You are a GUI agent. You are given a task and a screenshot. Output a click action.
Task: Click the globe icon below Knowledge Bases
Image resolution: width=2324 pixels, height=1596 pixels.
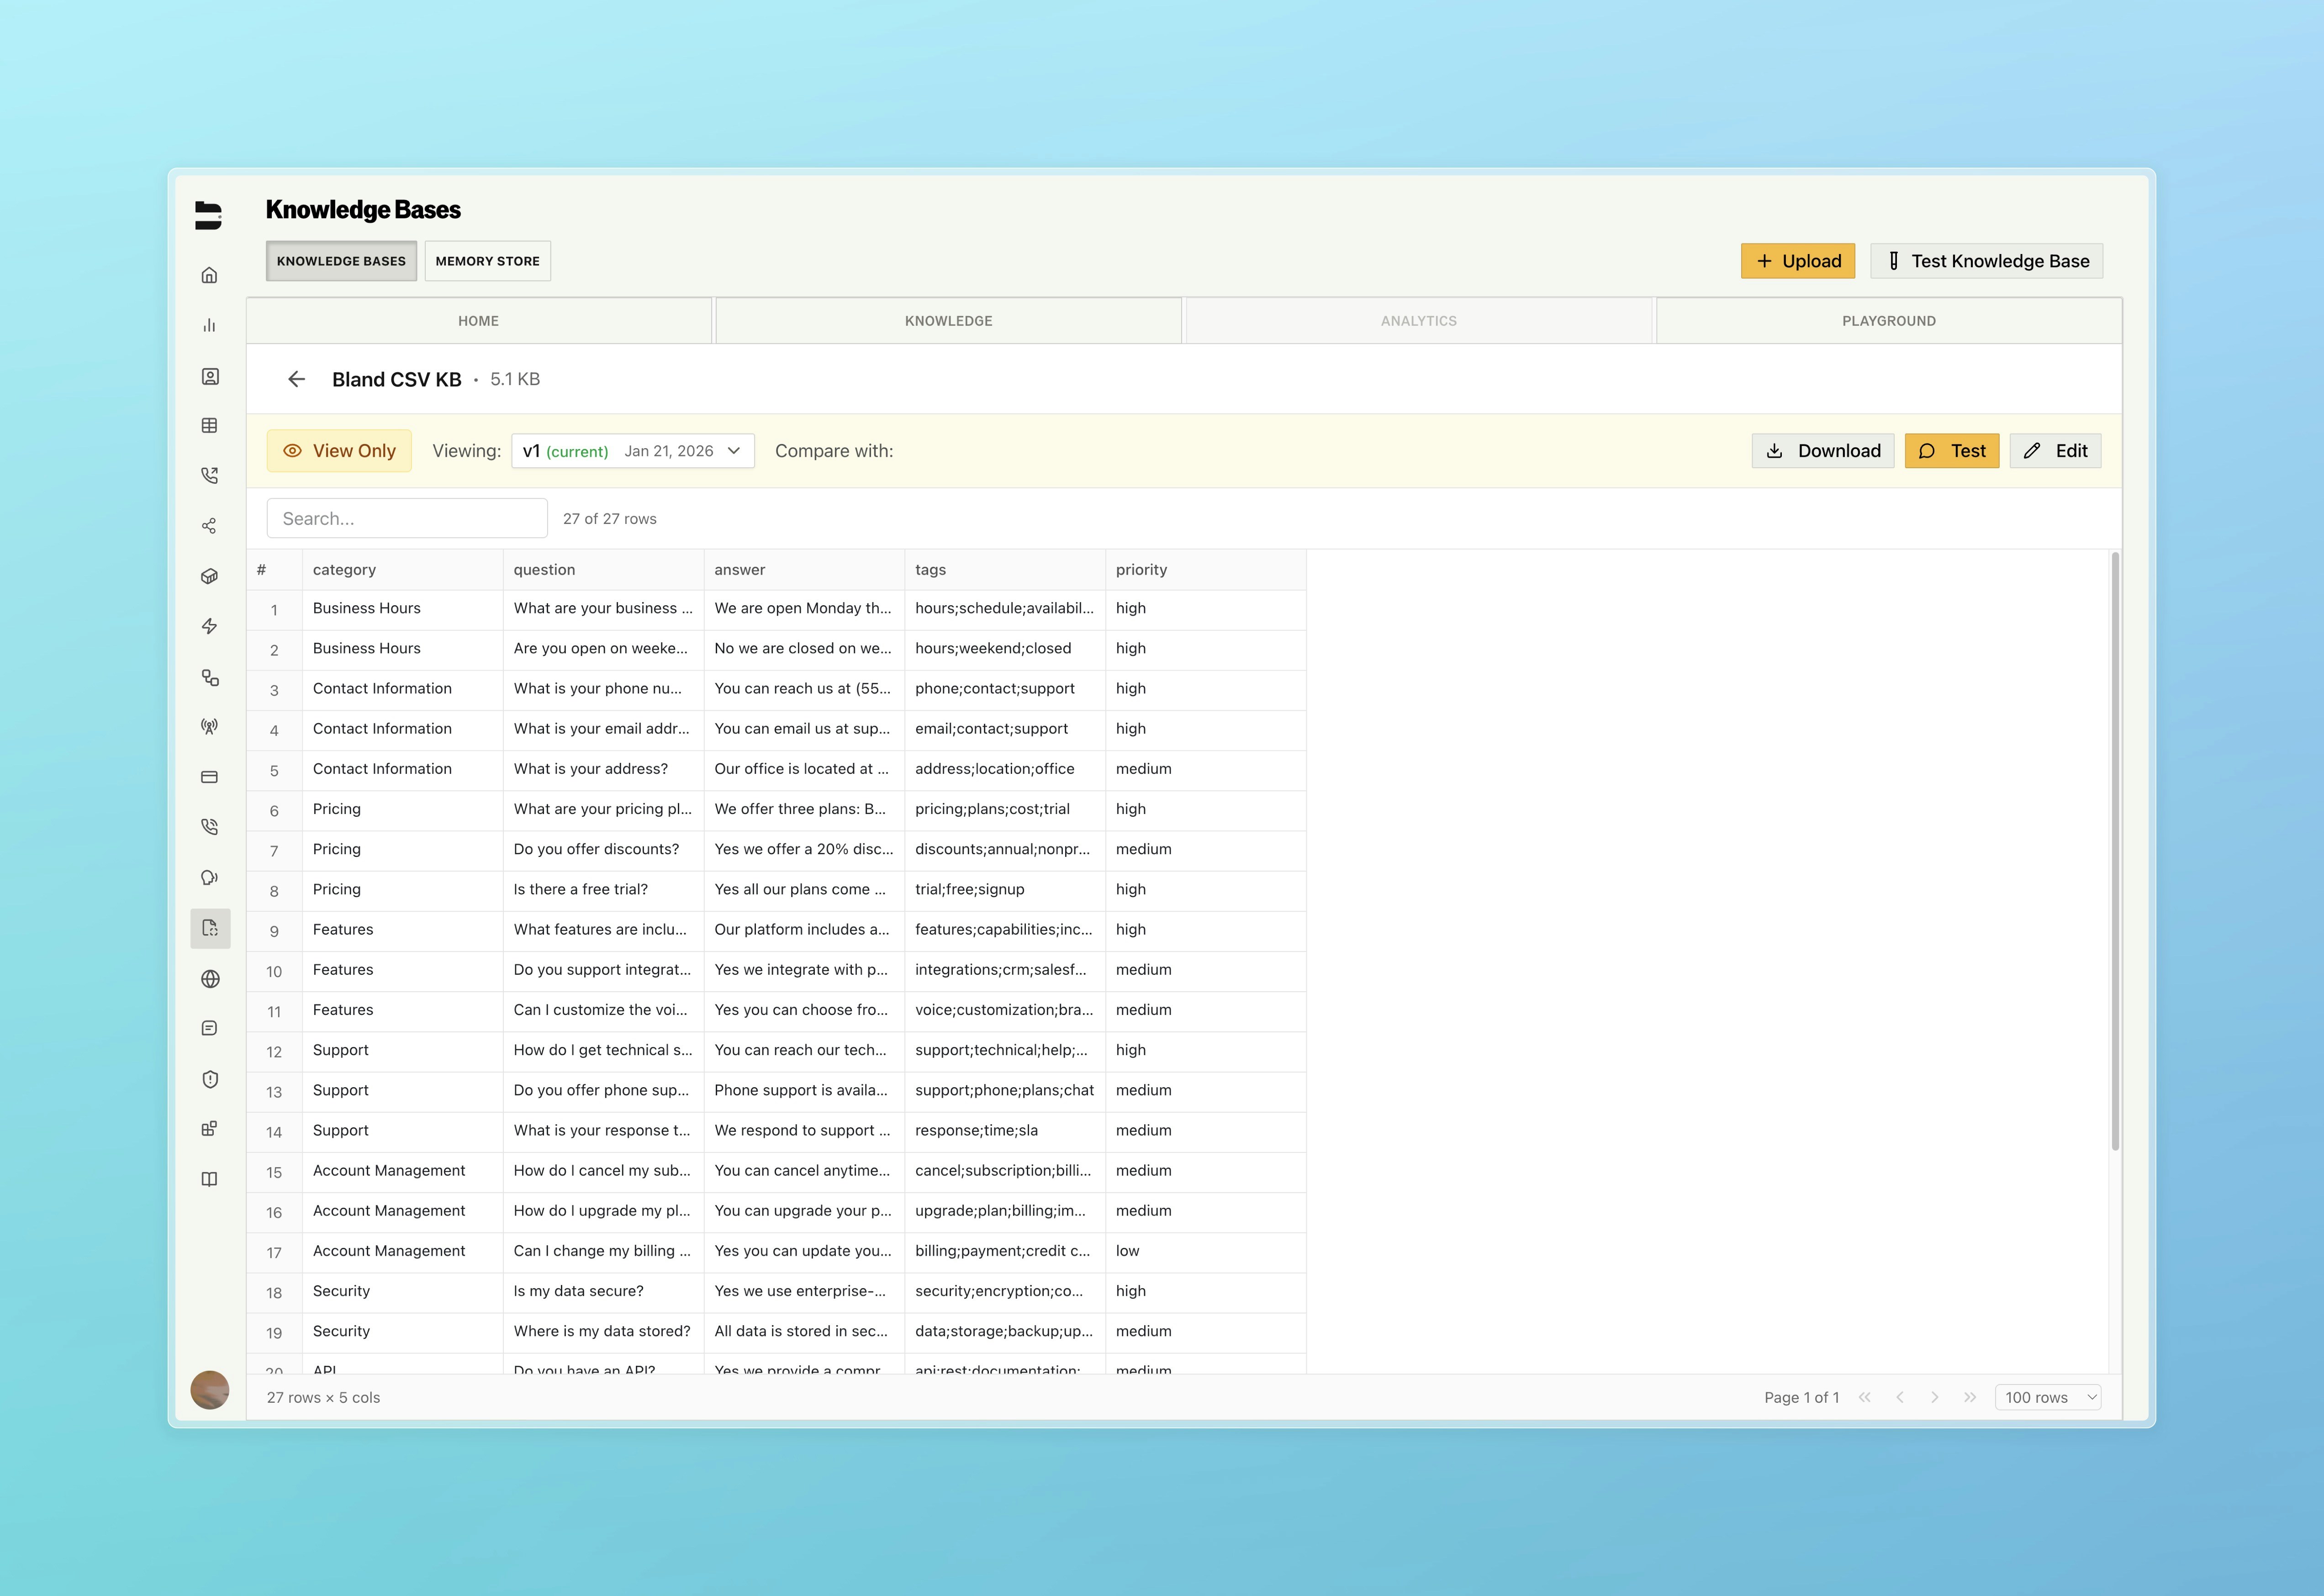click(210, 979)
